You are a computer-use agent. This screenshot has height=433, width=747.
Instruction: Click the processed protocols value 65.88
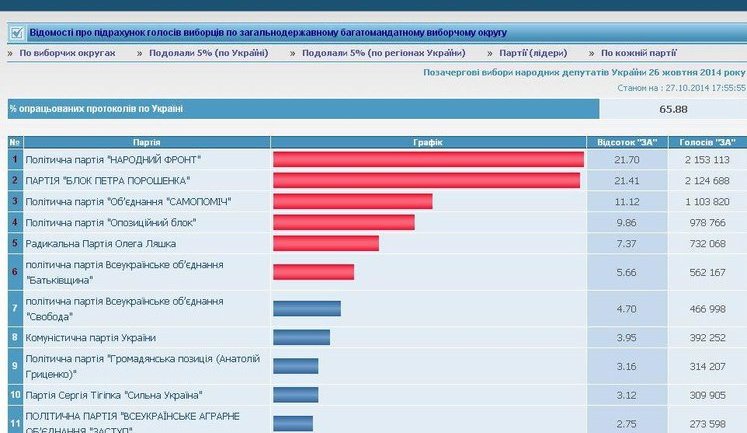click(673, 109)
